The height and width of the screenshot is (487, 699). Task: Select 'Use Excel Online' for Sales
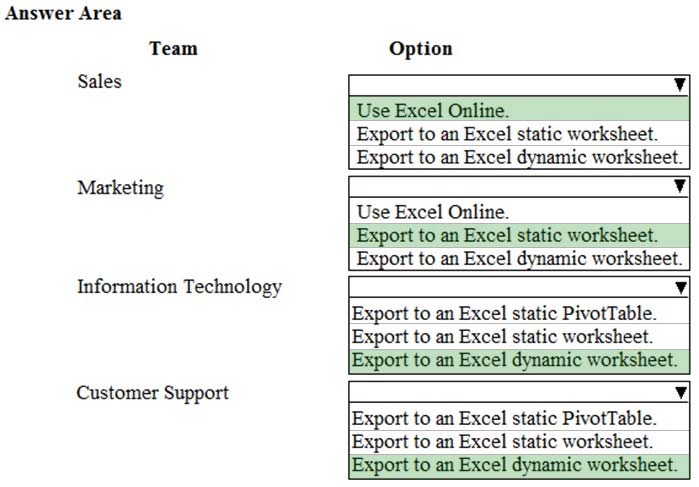519,110
